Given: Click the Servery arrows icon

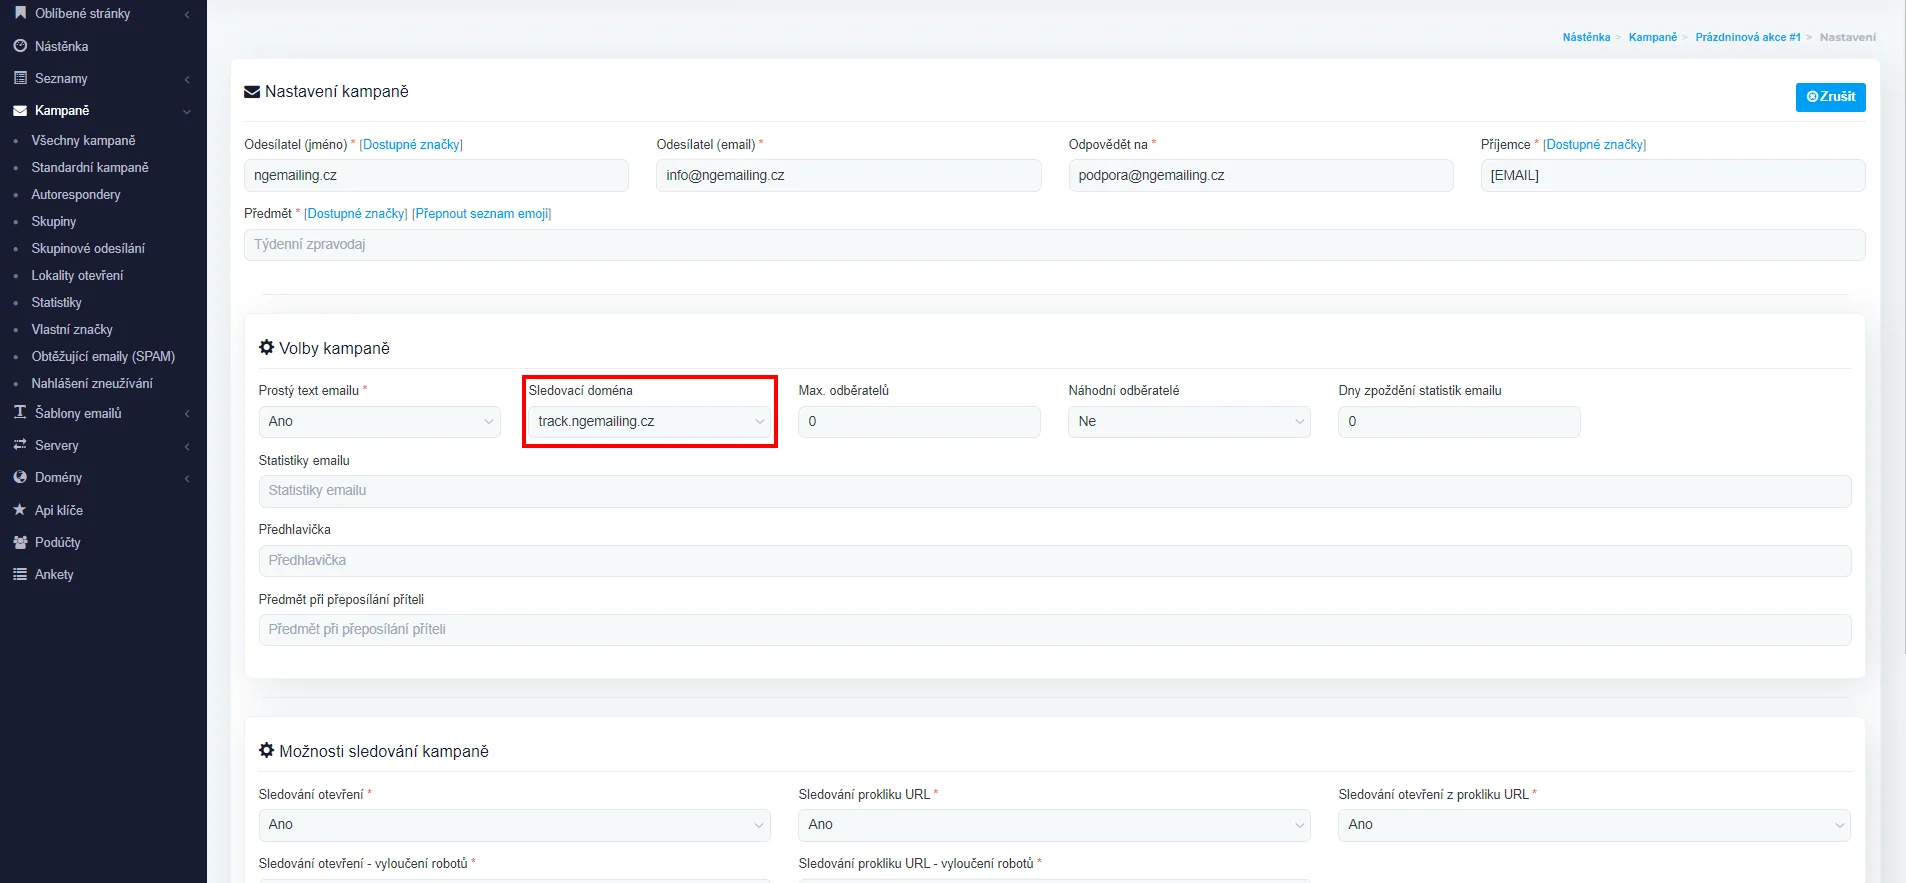Looking at the screenshot, I should pos(20,445).
